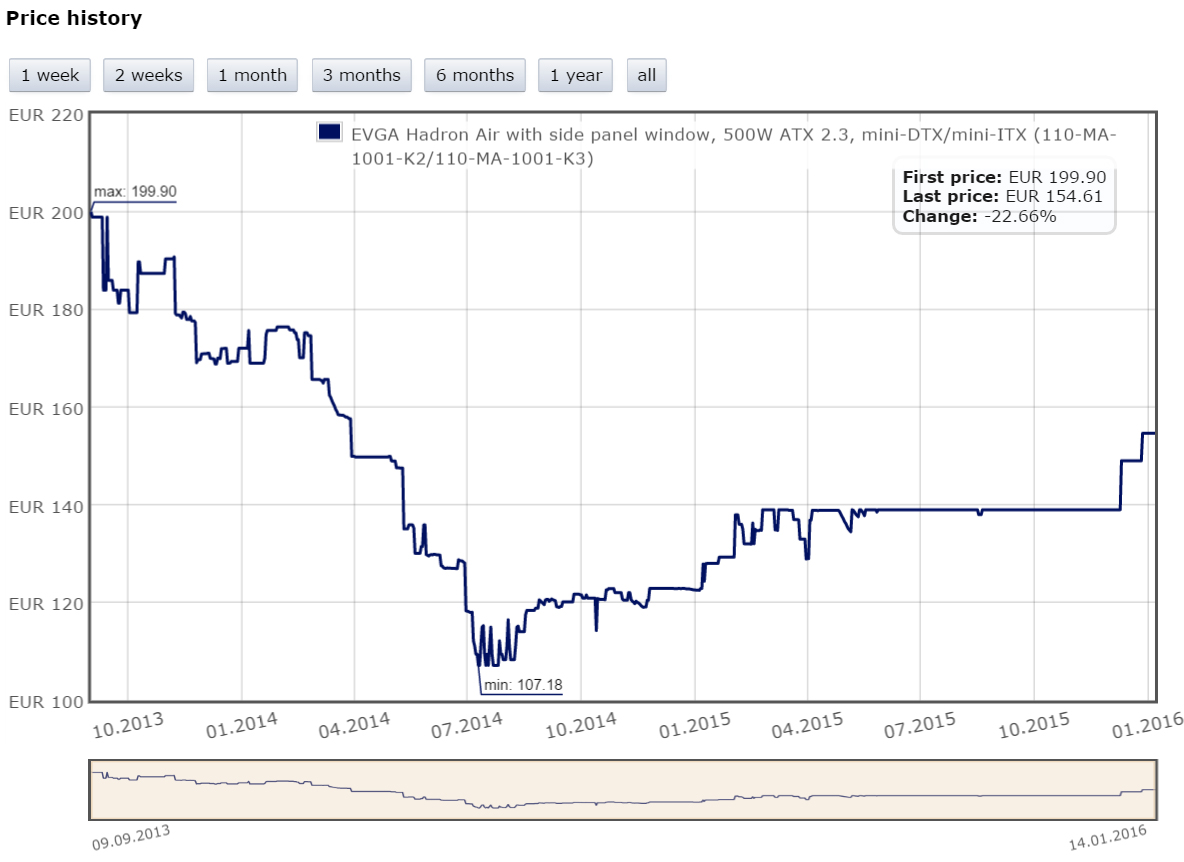Viewport: 1184px width, 862px height.
Task: Click the EUR 160 y-axis label
Action: pos(45,408)
